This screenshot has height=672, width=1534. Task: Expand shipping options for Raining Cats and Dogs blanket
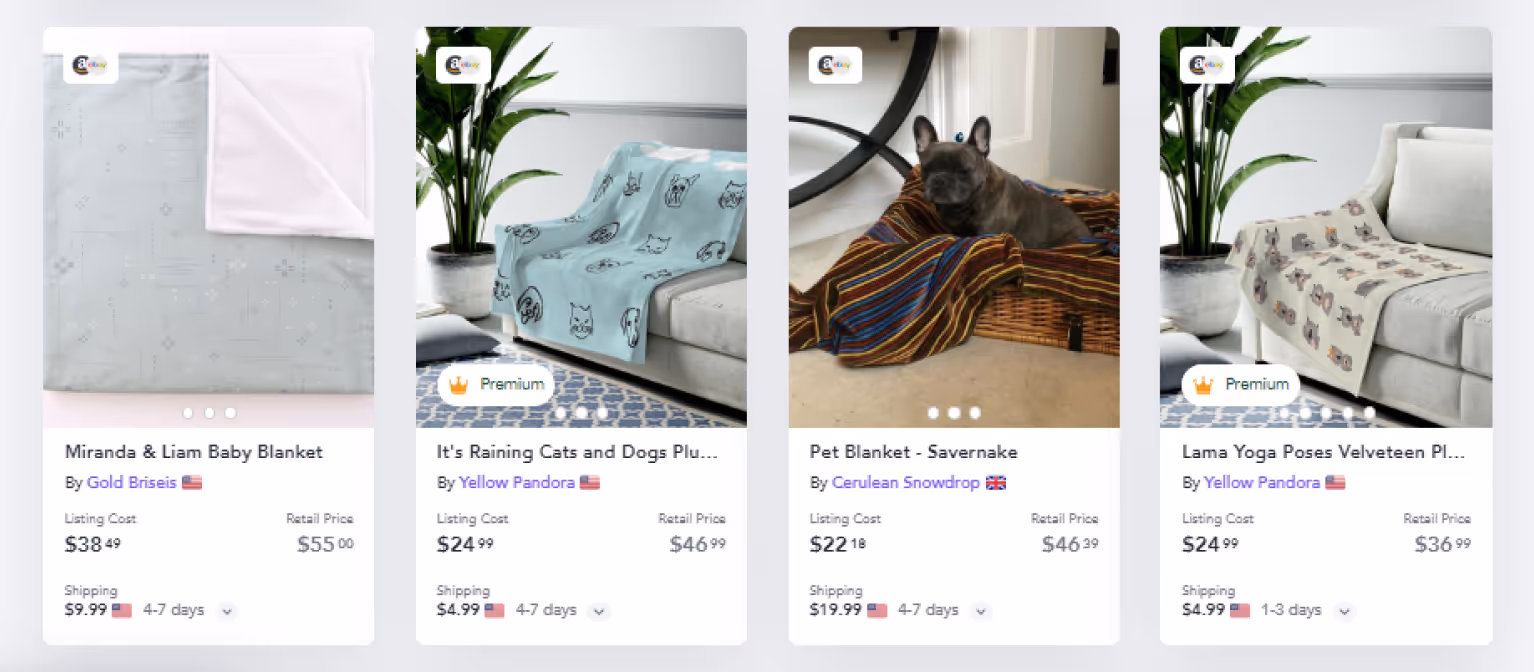click(x=598, y=611)
